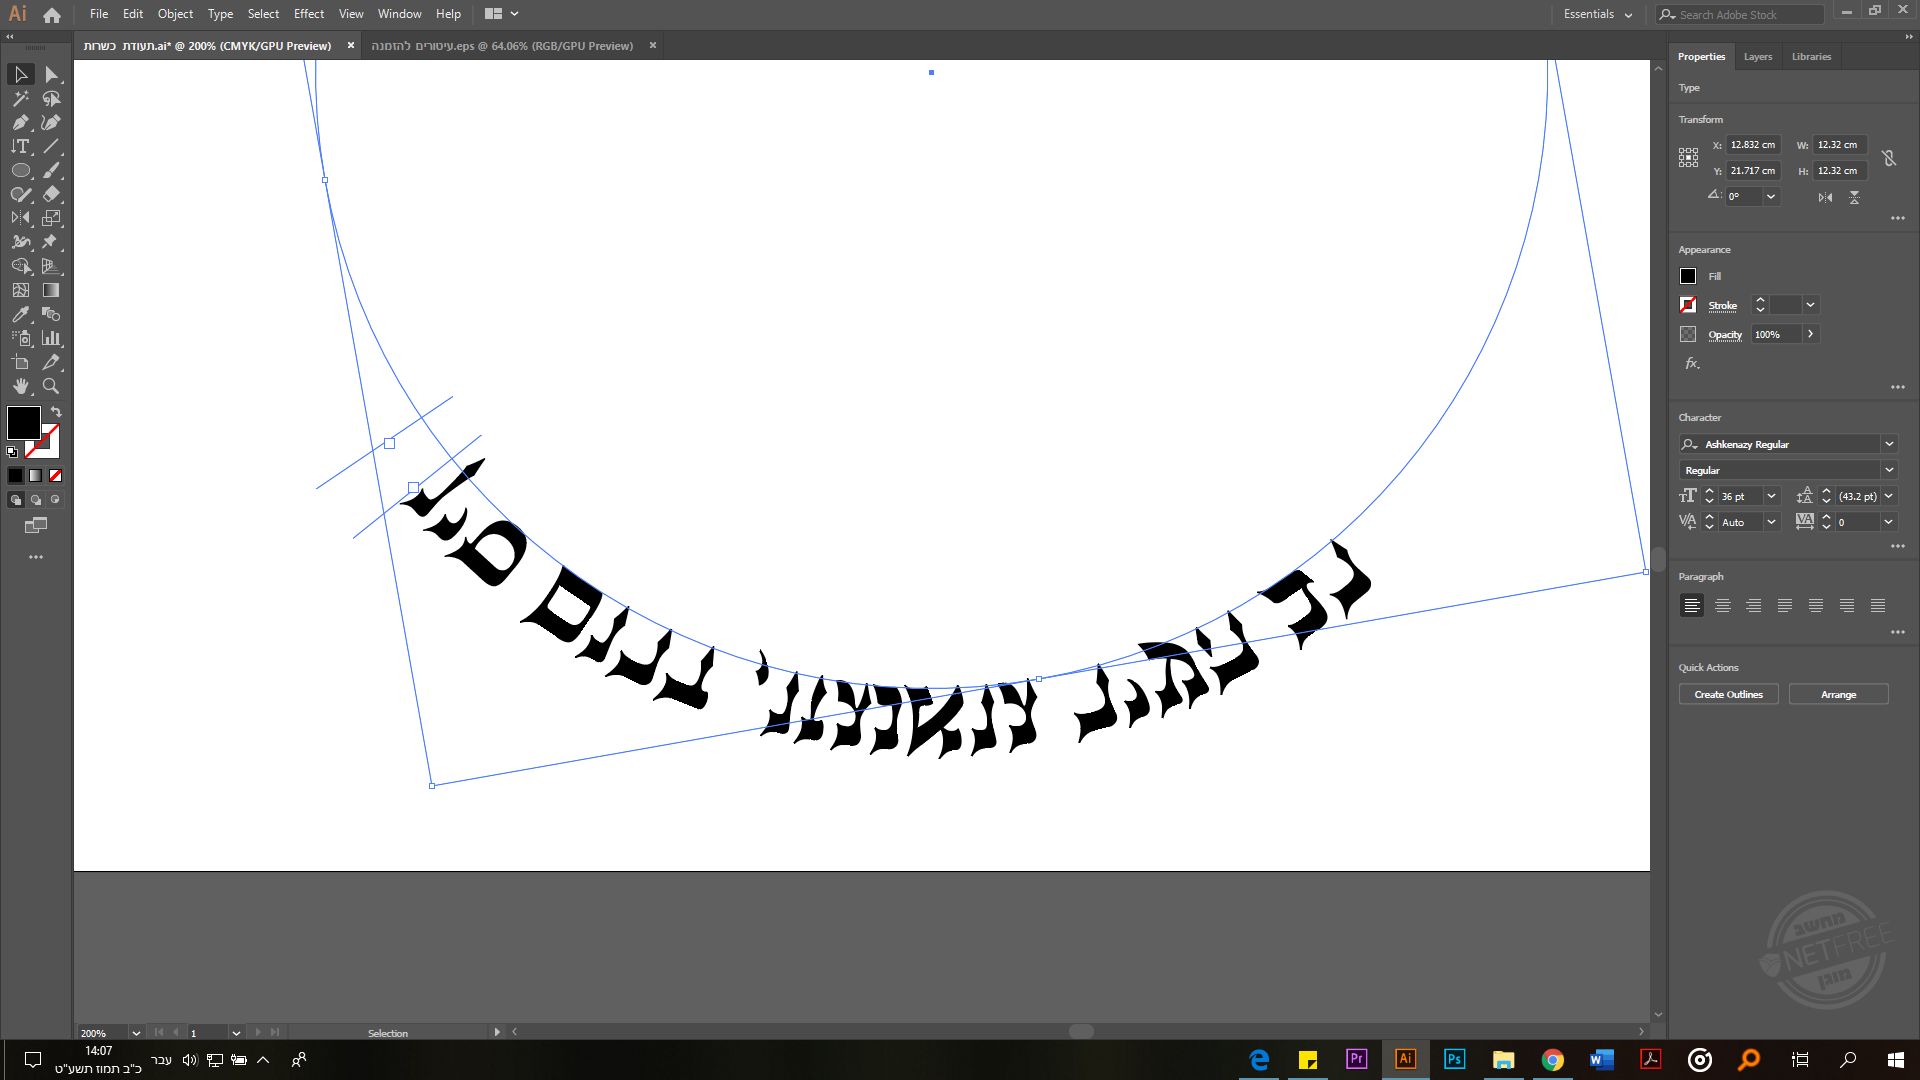Click the Search Adobe Stock field
The height and width of the screenshot is (1080, 1920).
click(x=1740, y=14)
